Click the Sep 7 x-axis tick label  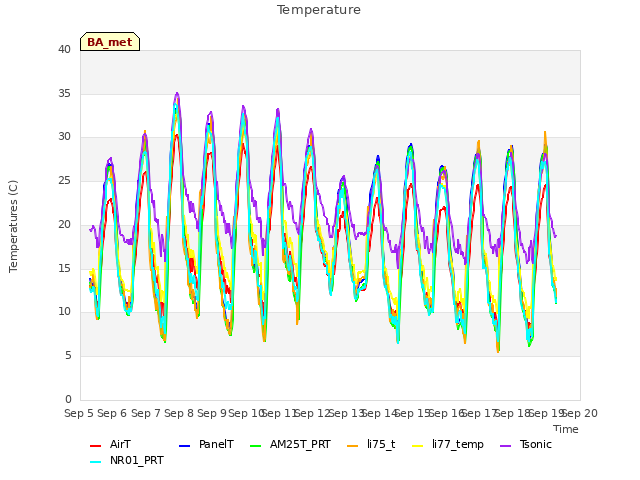tap(146, 413)
